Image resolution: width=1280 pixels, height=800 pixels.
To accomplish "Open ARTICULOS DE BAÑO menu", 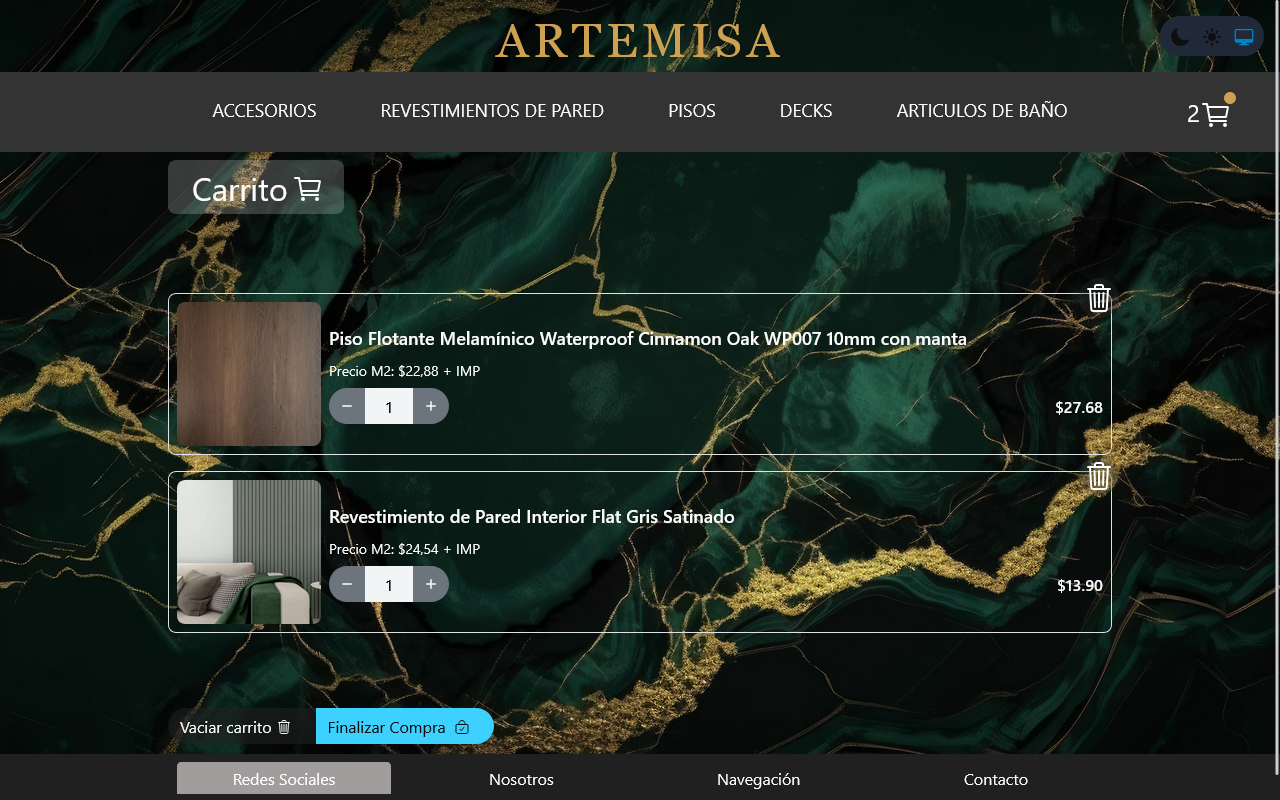I will coord(982,111).
